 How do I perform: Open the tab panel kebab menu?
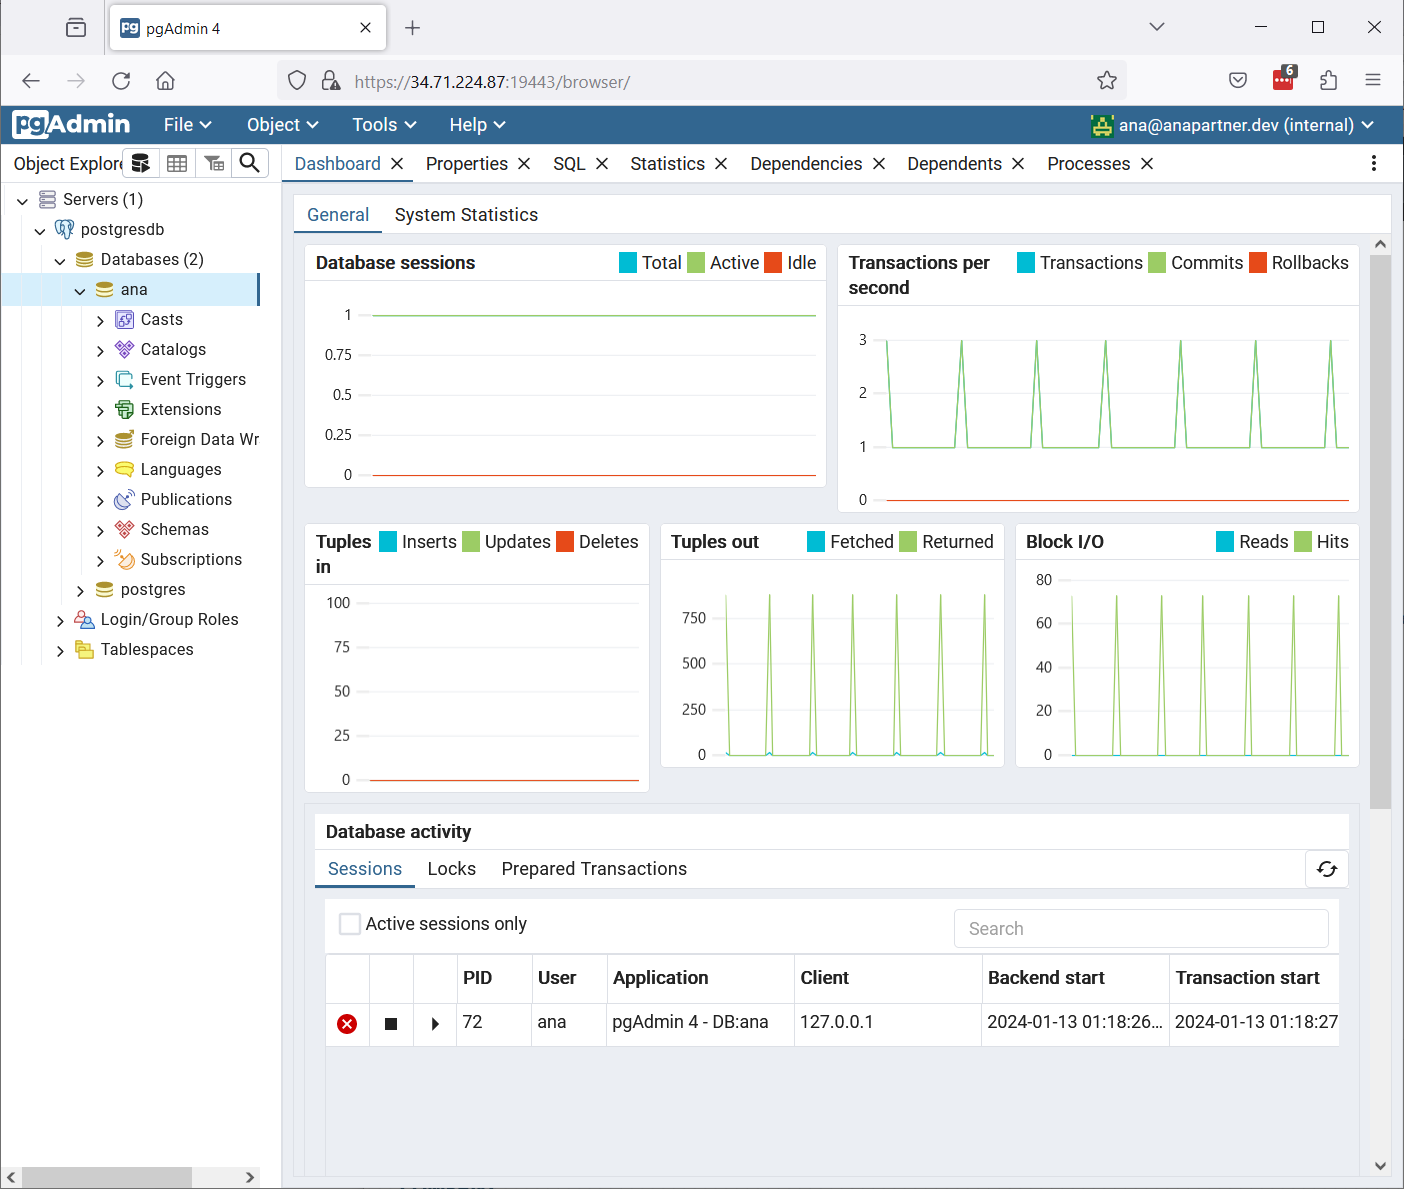tap(1374, 163)
